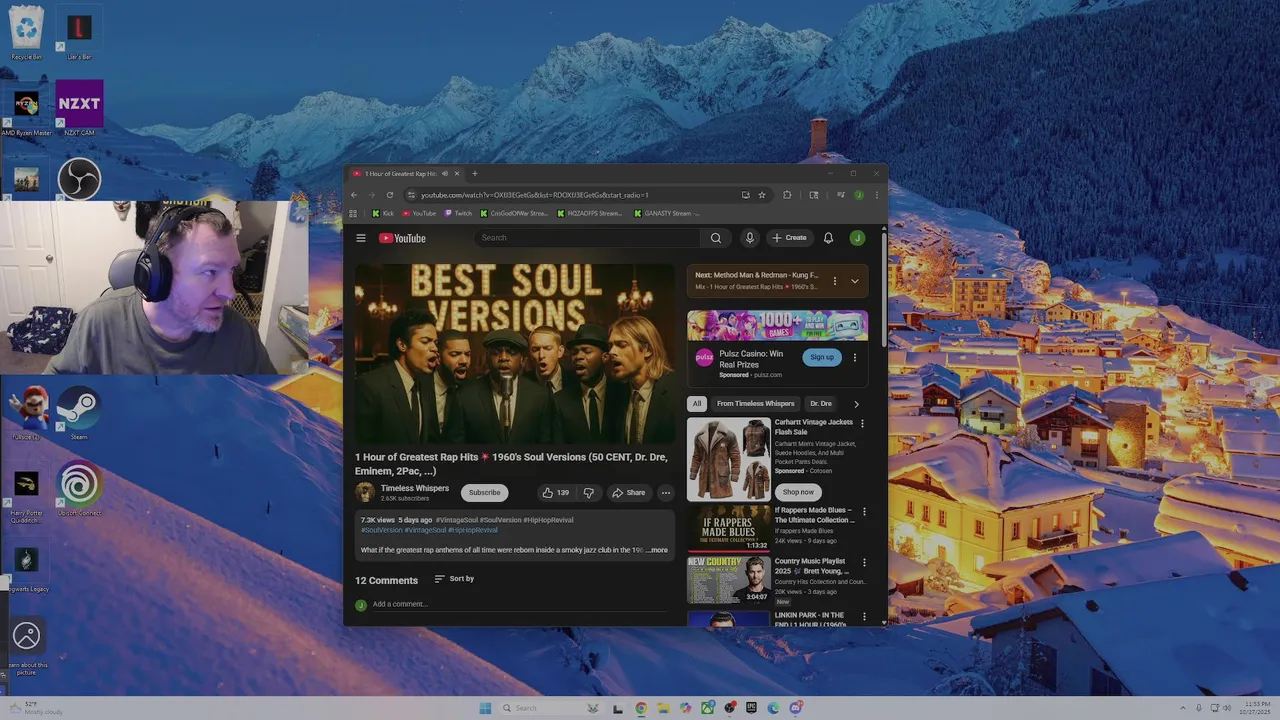Open Ubisoft Connect desktop icon
Image resolution: width=1280 pixels, height=720 pixels.
coord(79,488)
